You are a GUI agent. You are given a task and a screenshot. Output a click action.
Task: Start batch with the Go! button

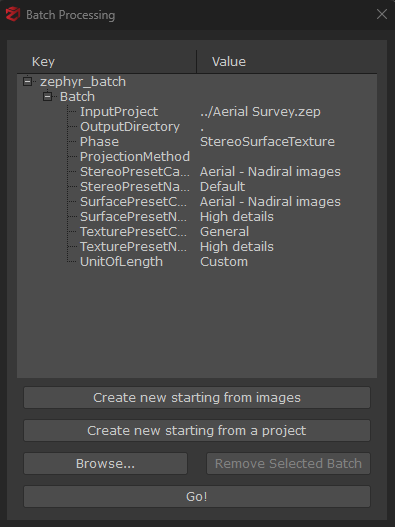(197, 496)
